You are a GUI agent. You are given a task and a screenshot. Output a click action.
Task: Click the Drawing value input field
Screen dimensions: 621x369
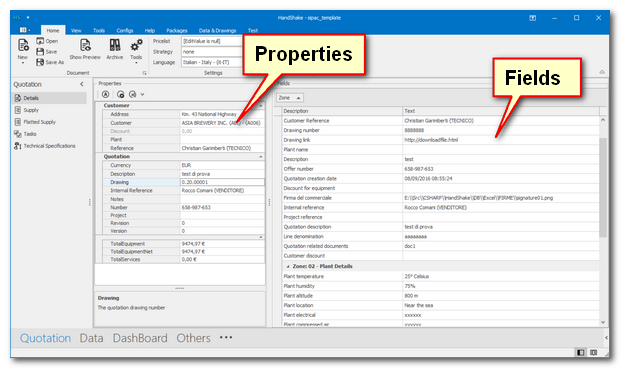click(223, 182)
